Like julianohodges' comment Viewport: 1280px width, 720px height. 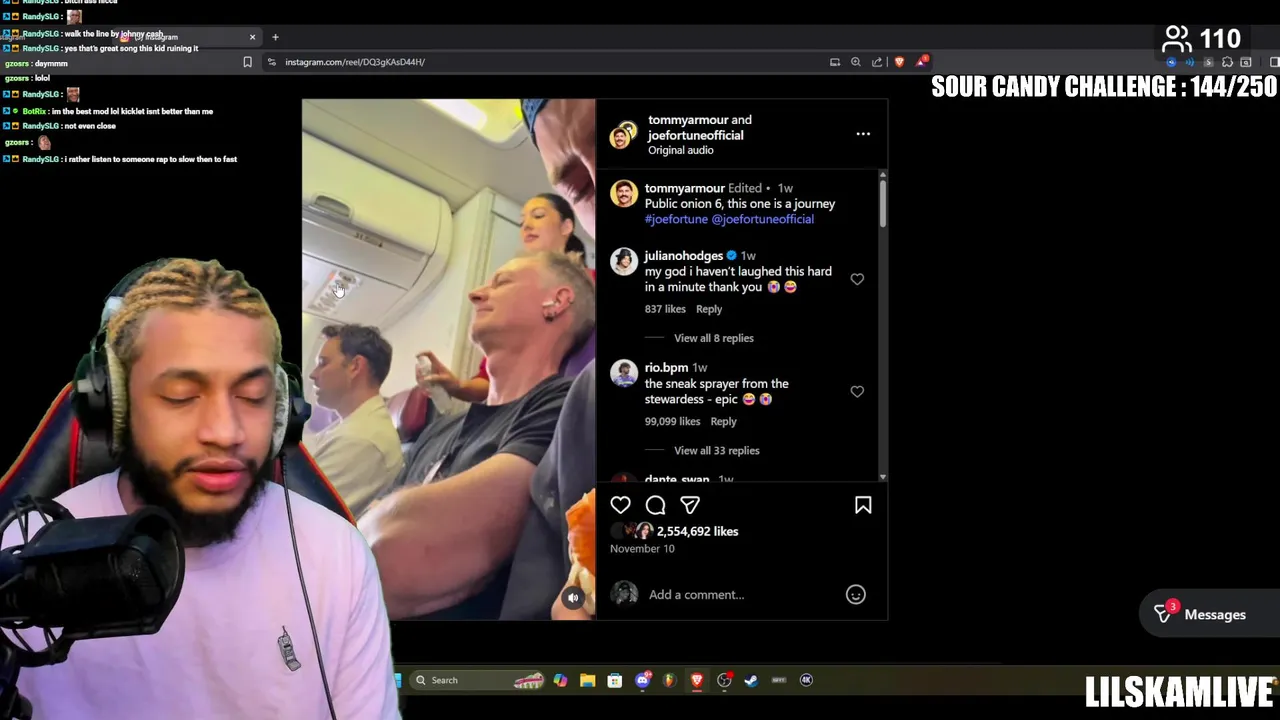tap(857, 279)
